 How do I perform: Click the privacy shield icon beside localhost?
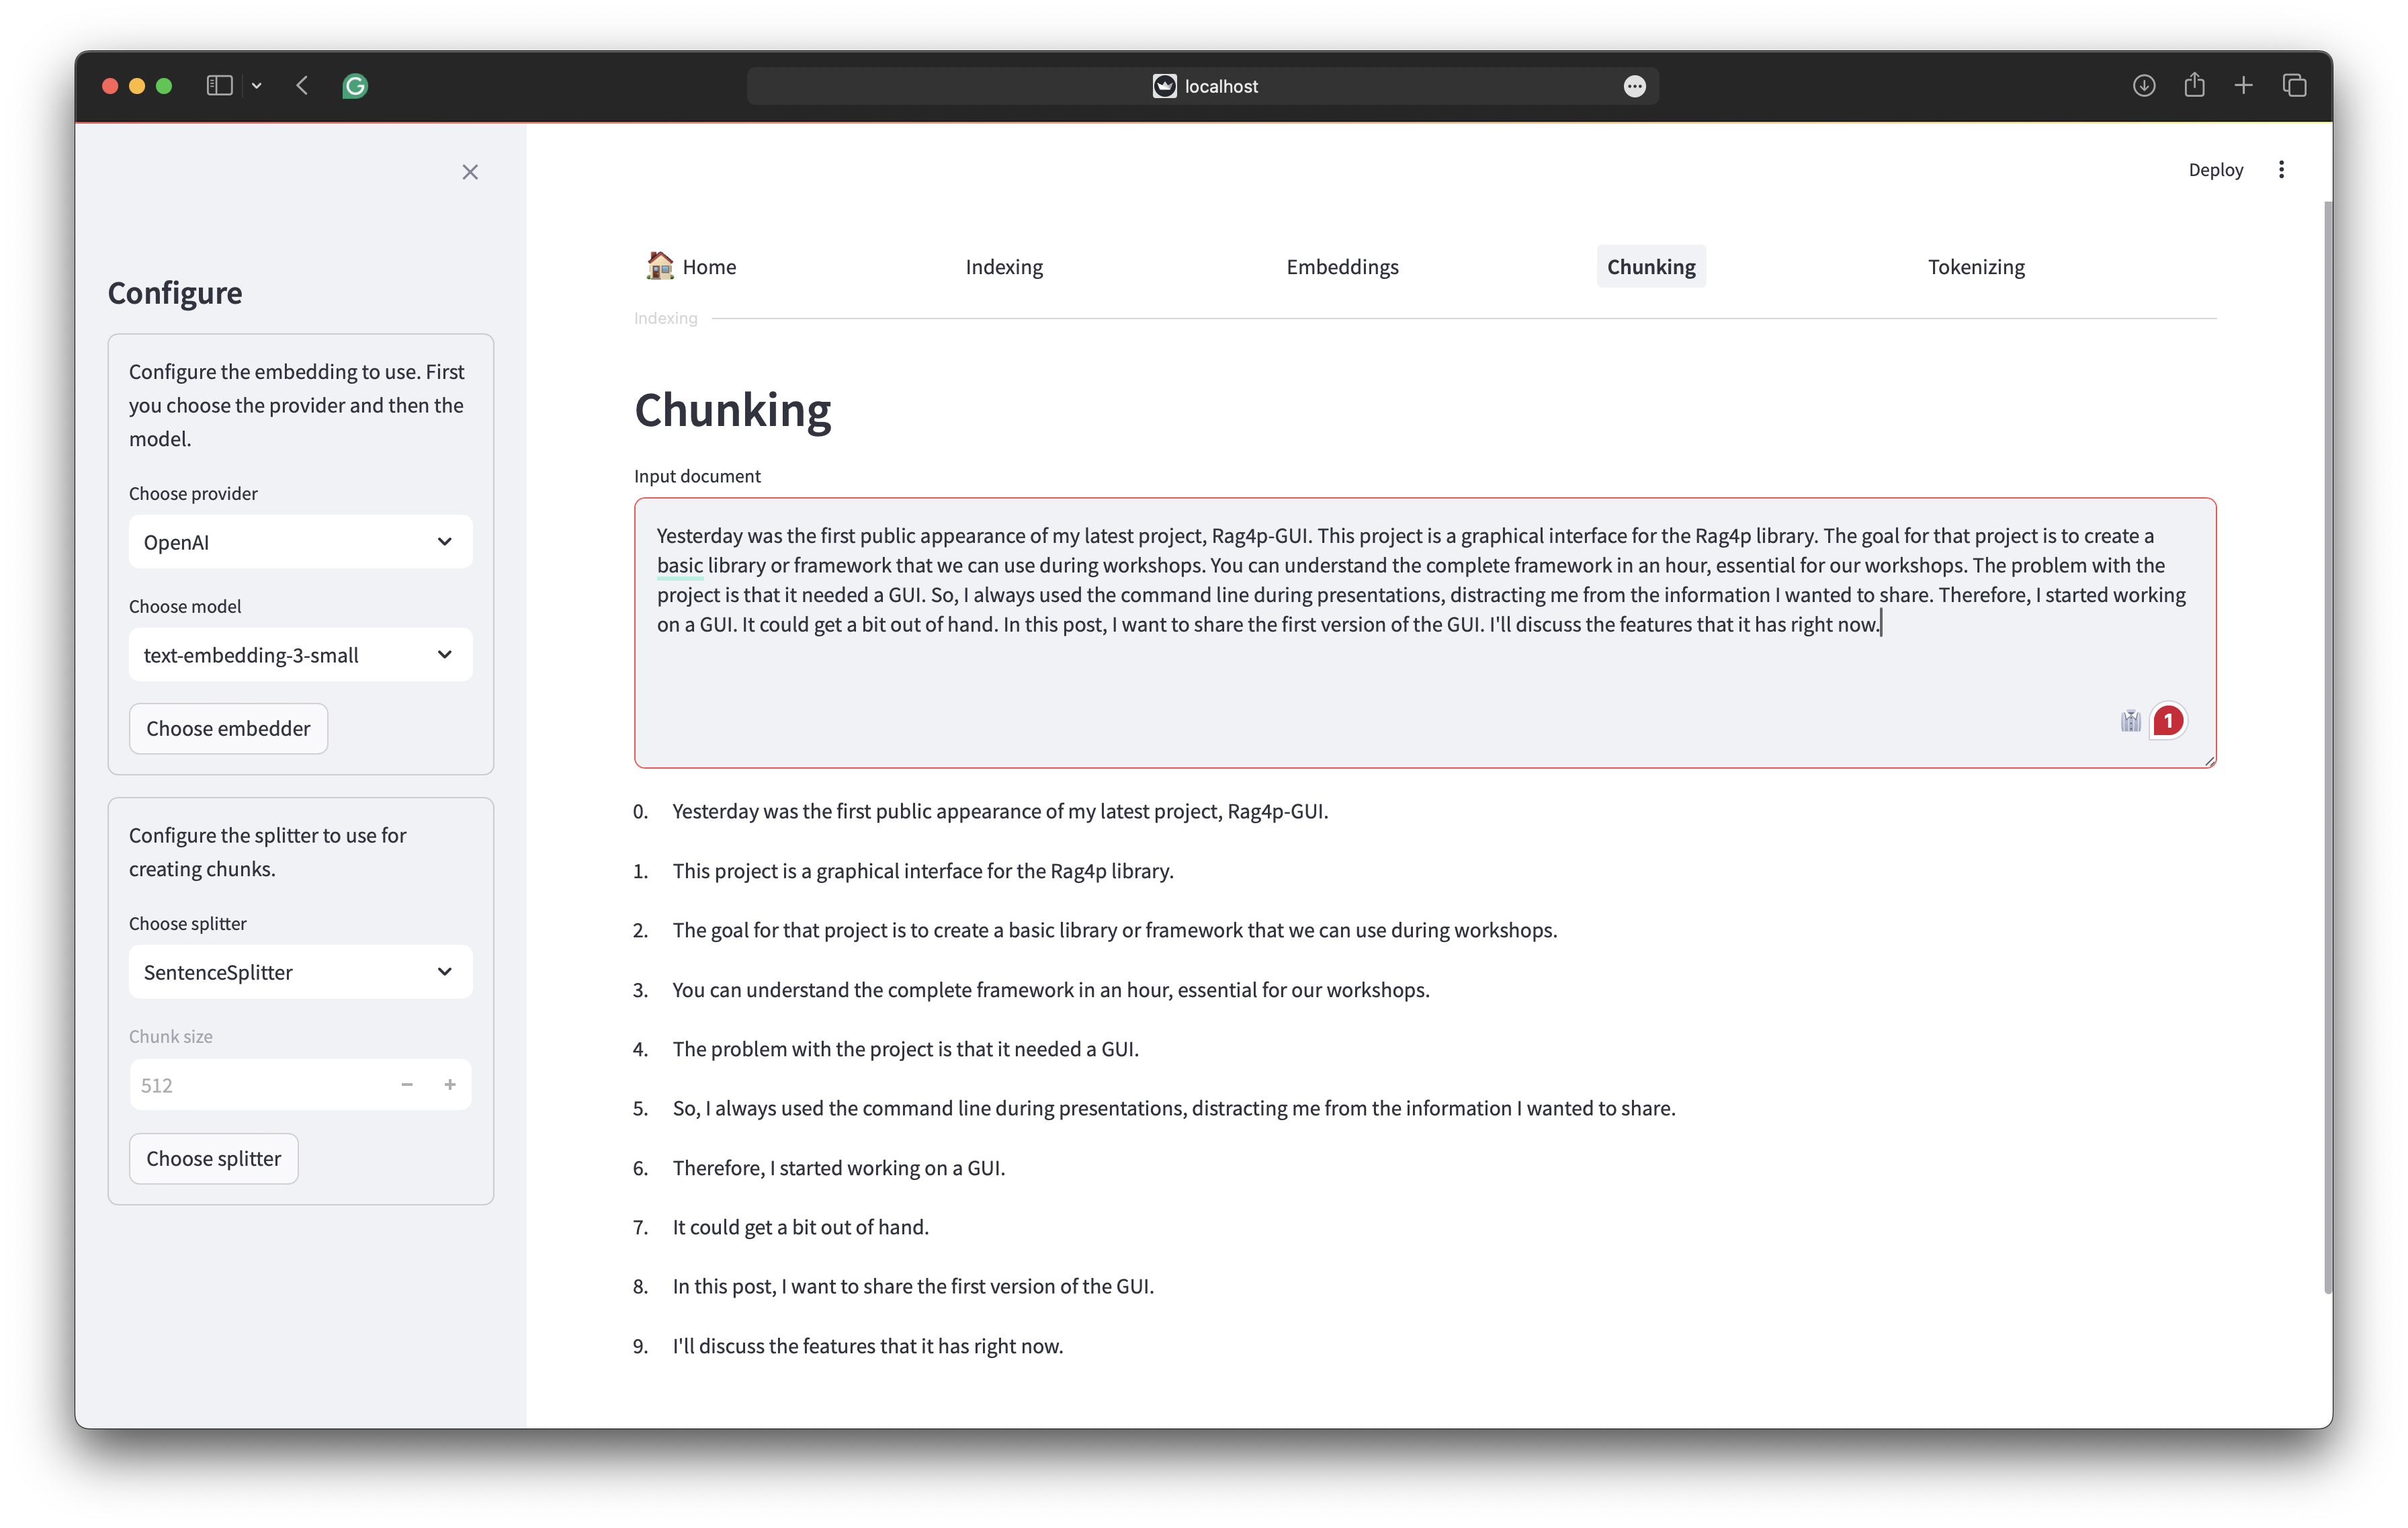click(1164, 86)
